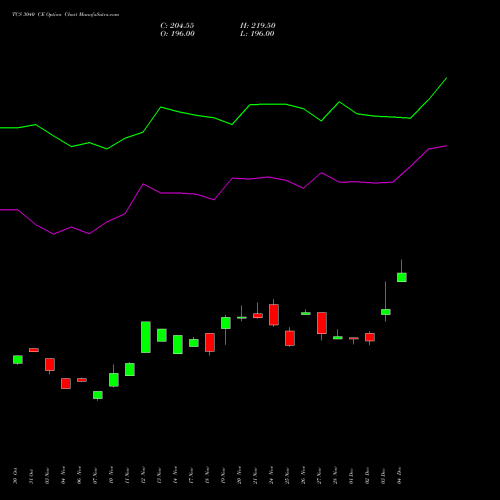This screenshot has width=500, height=500.
Task: Click the '01 Dec' date axis label
Action: pyautogui.click(x=351, y=475)
